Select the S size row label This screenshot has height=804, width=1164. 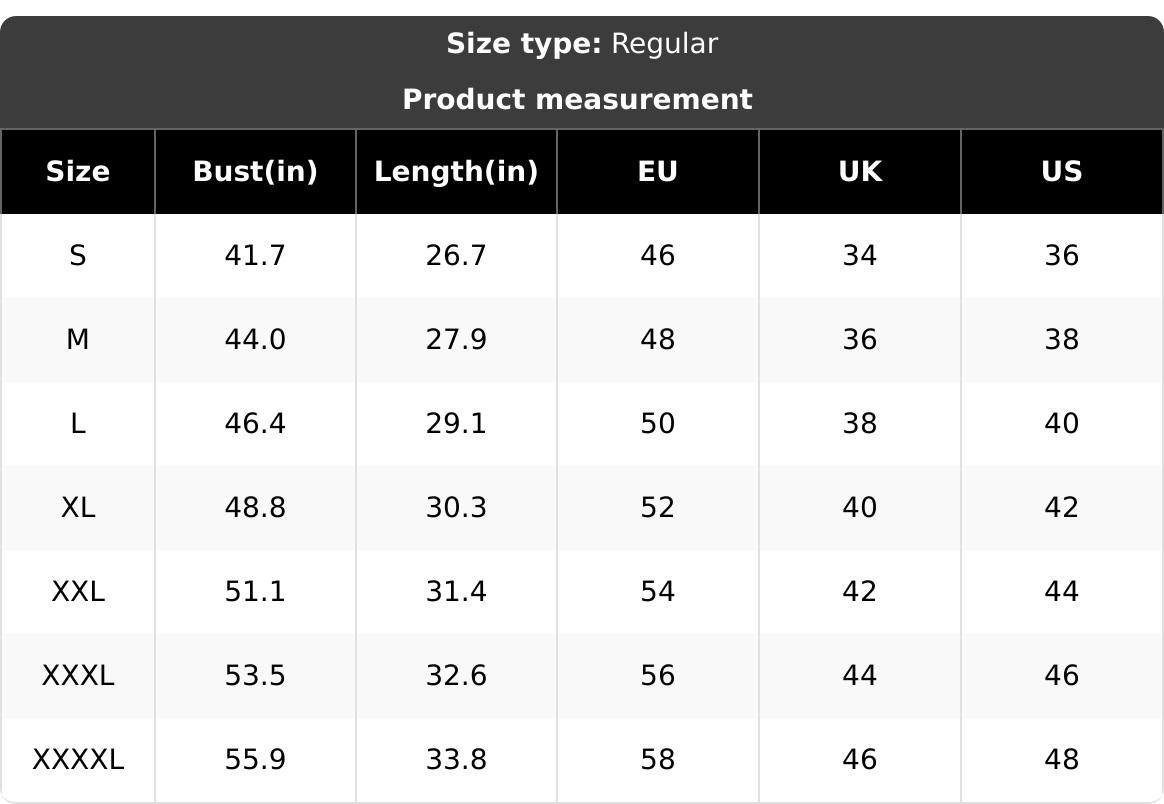click(x=78, y=255)
